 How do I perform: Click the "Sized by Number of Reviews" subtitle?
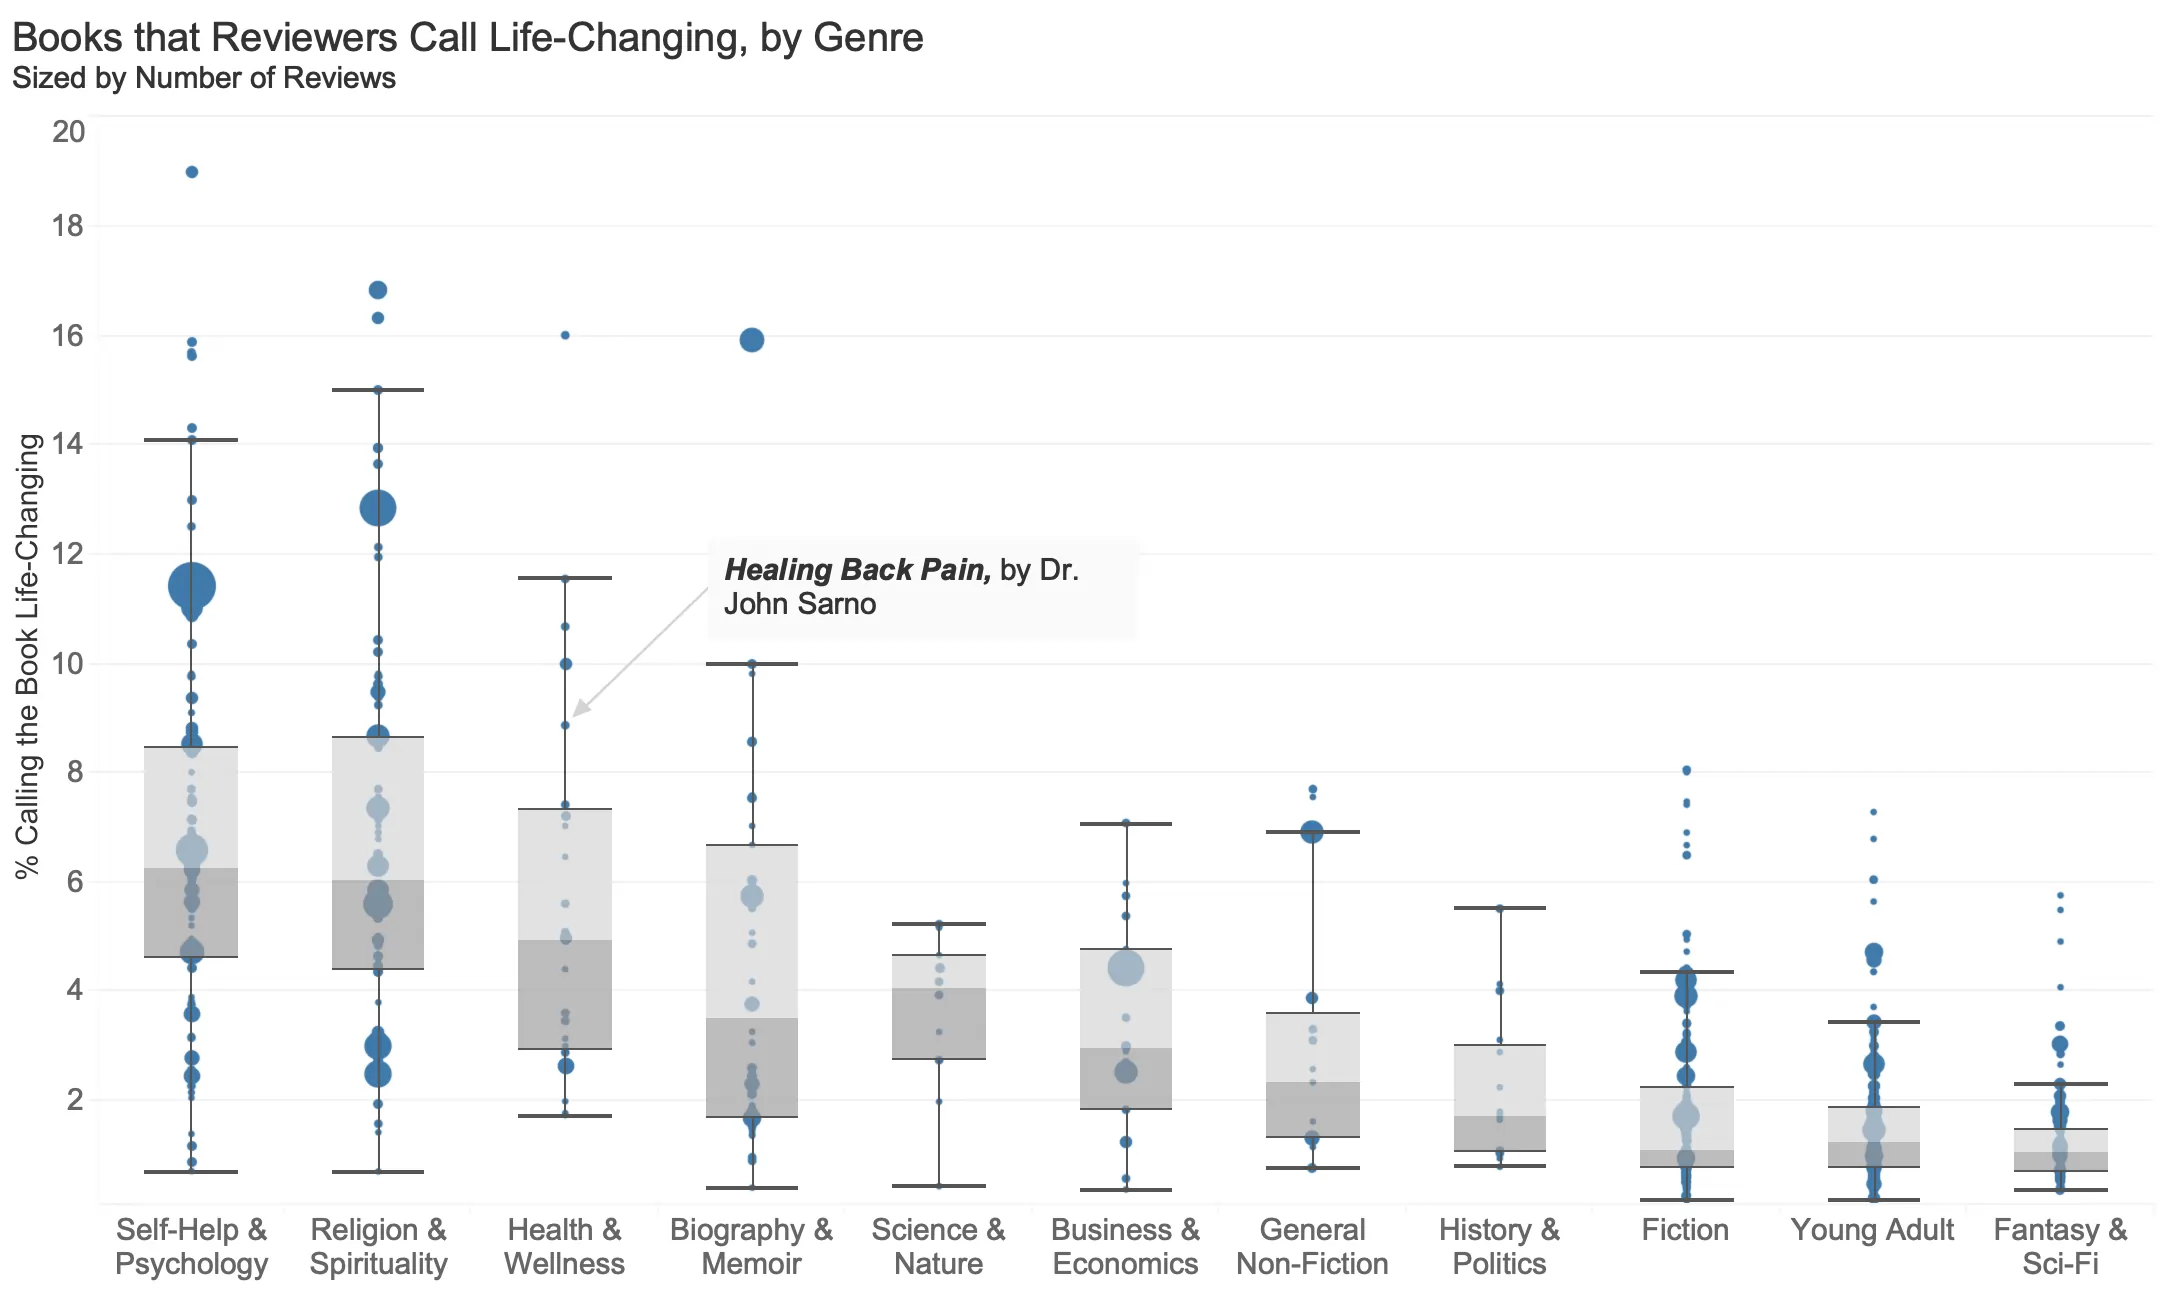(204, 78)
